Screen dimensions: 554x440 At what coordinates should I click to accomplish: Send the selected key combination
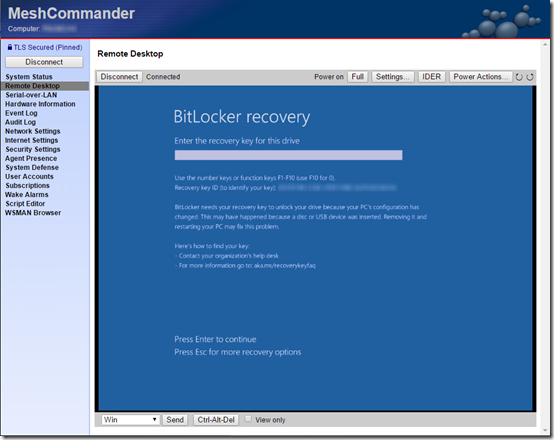(x=175, y=420)
